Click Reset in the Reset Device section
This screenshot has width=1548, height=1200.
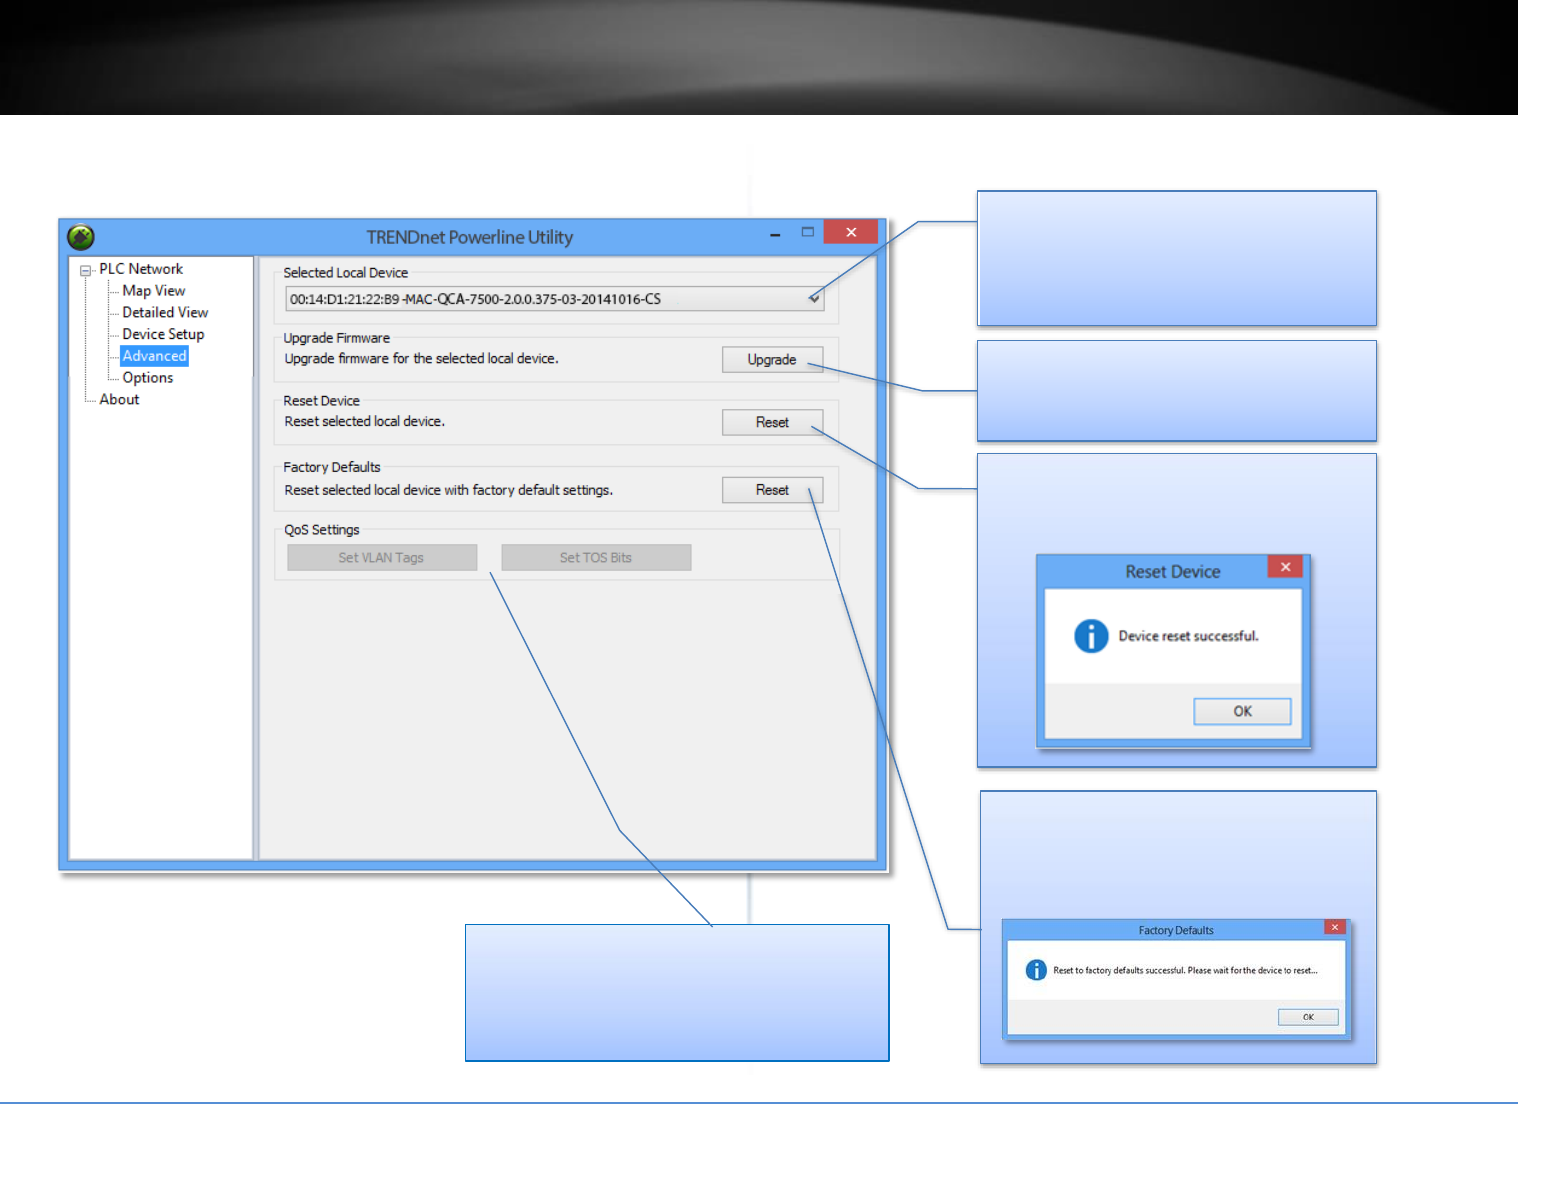point(772,423)
